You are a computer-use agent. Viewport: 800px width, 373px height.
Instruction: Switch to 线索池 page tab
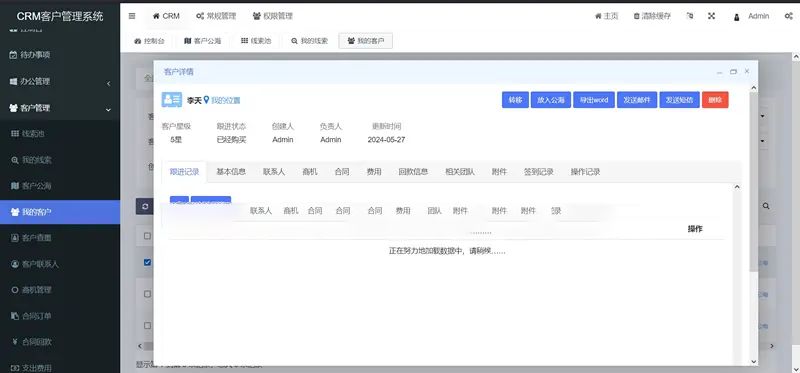[256, 41]
